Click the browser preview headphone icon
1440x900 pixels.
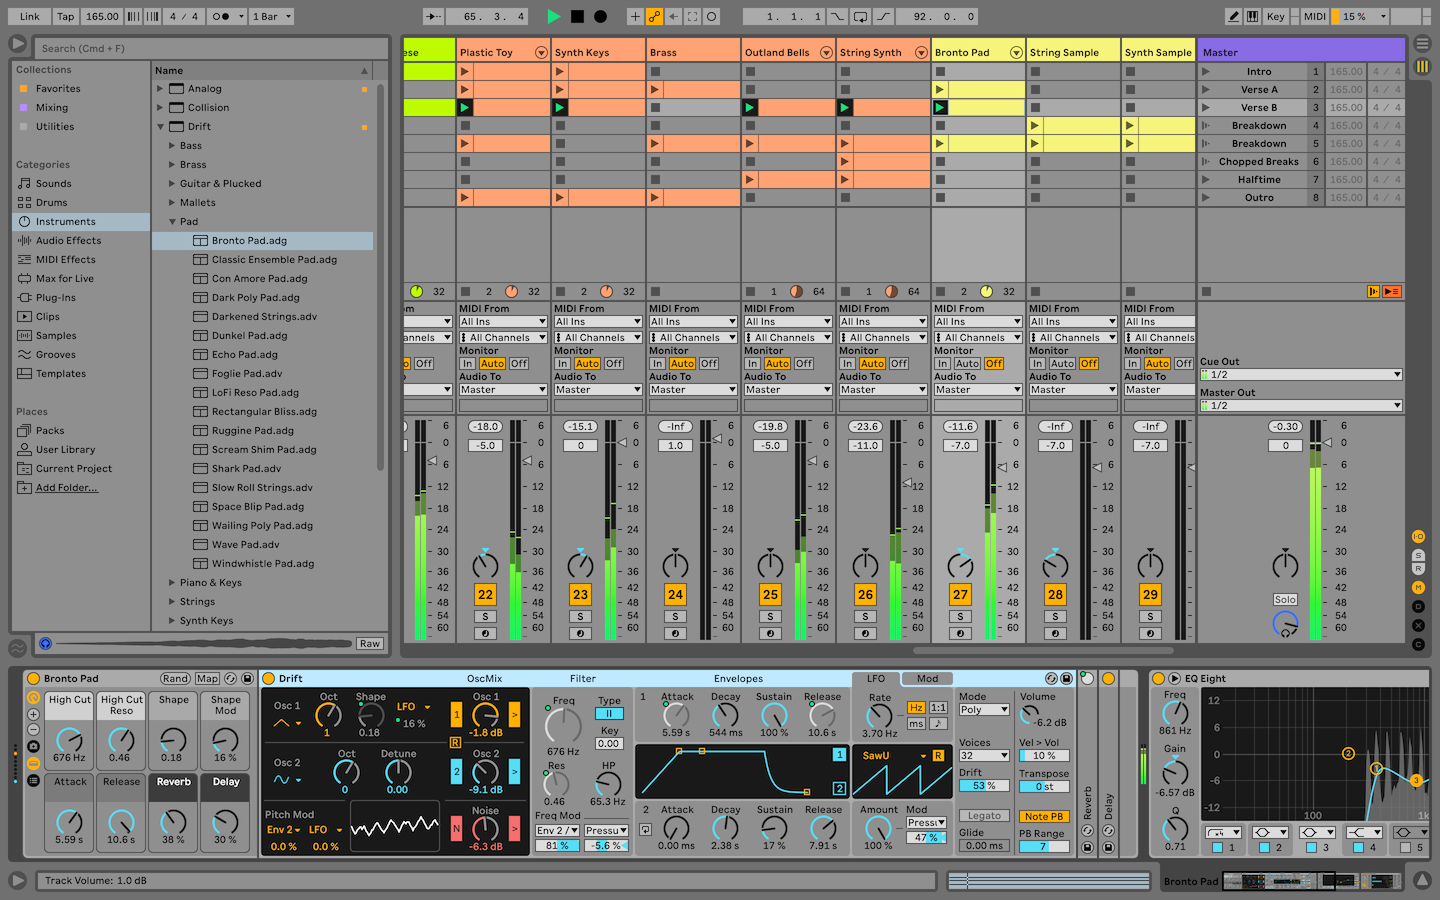click(x=45, y=643)
